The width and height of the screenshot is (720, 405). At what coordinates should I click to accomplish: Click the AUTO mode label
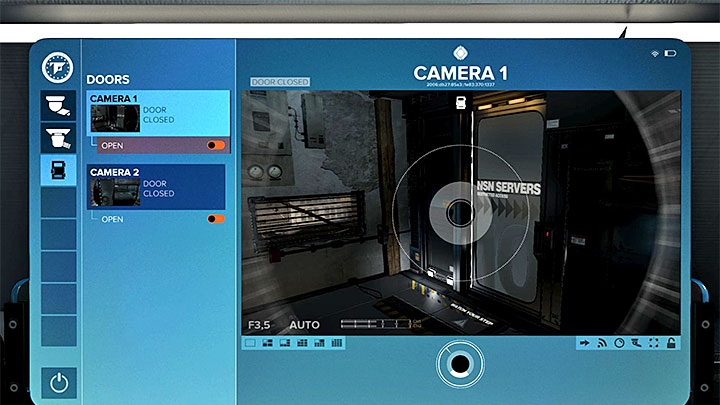[x=304, y=325]
